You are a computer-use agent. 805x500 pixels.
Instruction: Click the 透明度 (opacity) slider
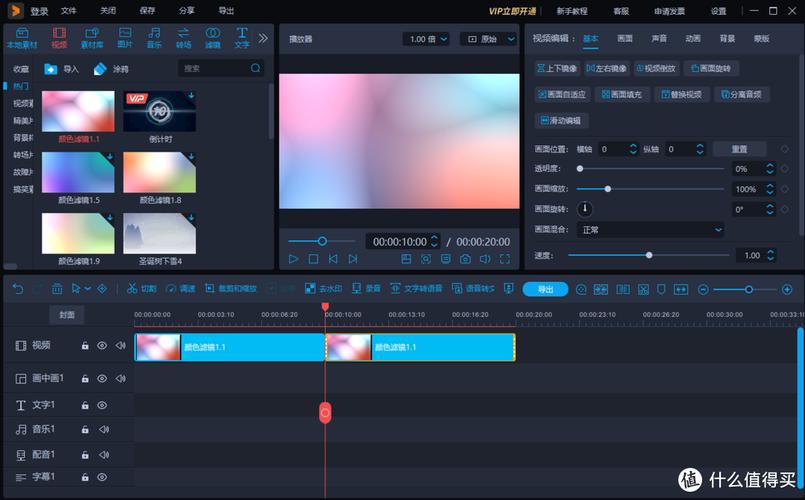pyautogui.click(x=650, y=169)
